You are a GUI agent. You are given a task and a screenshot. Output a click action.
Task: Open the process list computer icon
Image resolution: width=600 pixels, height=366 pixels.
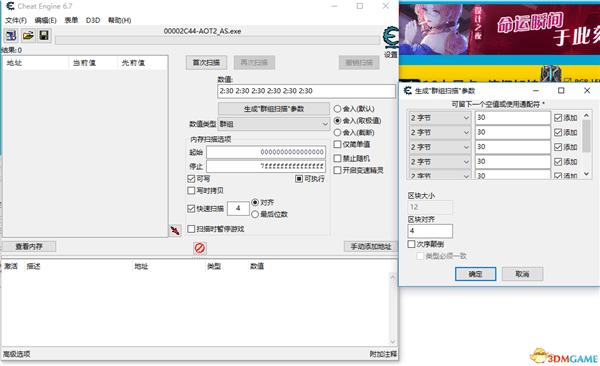[11, 36]
